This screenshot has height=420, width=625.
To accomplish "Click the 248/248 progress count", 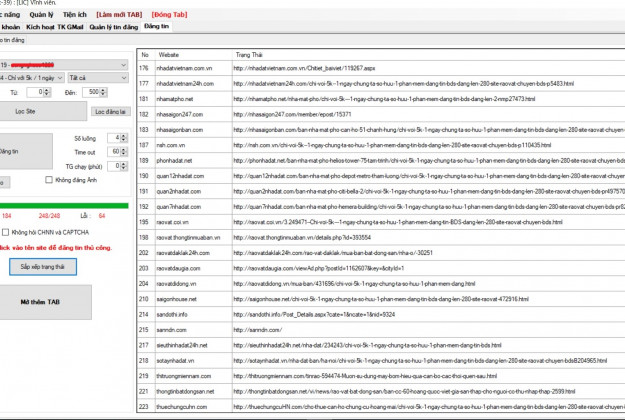I will [49, 216].
